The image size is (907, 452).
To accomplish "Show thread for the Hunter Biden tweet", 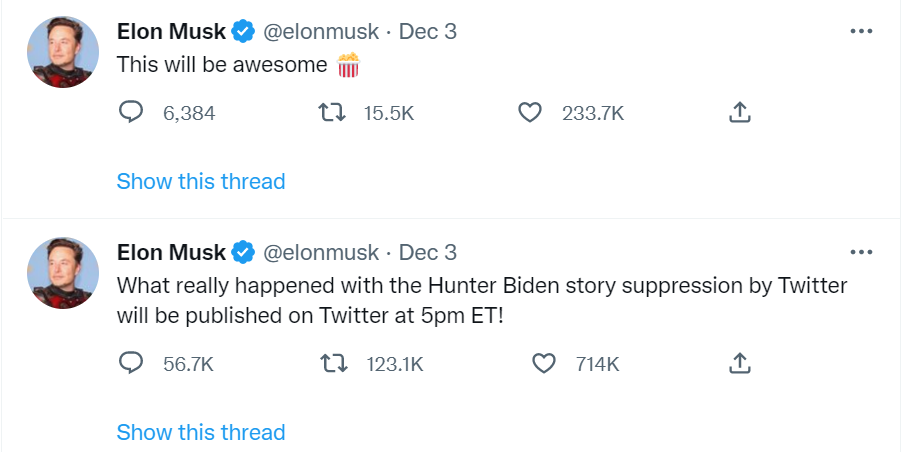I will click(201, 432).
